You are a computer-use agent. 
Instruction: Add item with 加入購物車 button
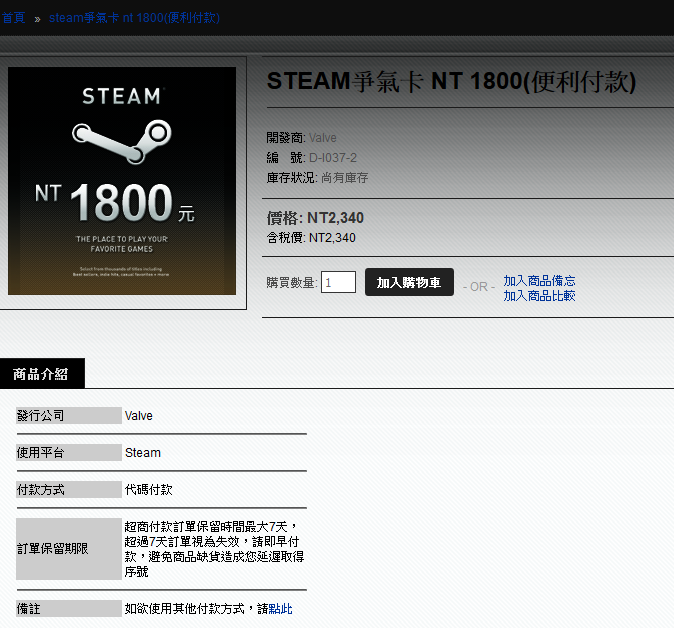click(x=409, y=282)
